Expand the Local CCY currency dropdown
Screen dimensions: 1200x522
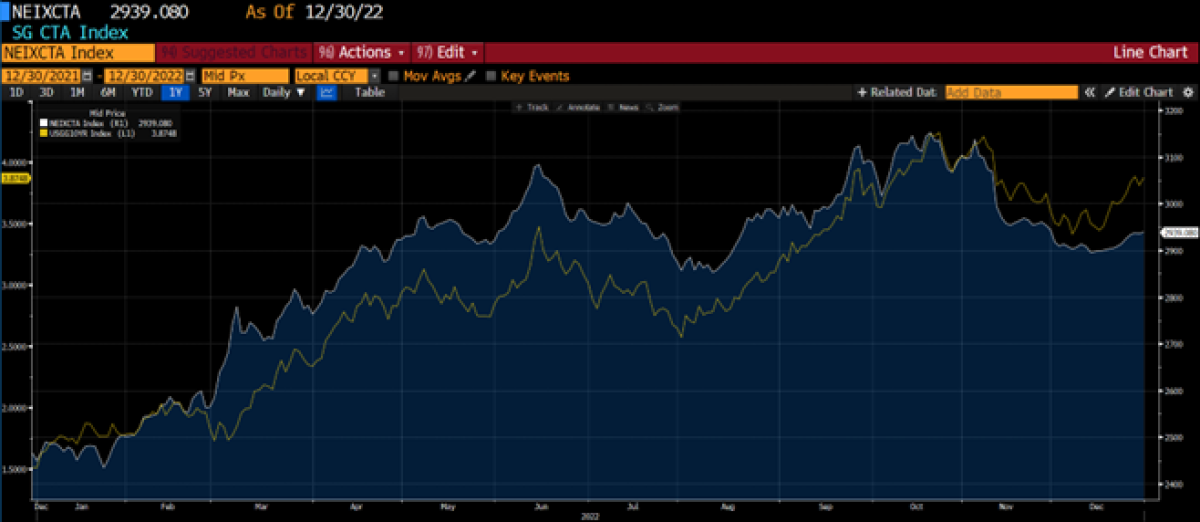(x=375, y=76)
